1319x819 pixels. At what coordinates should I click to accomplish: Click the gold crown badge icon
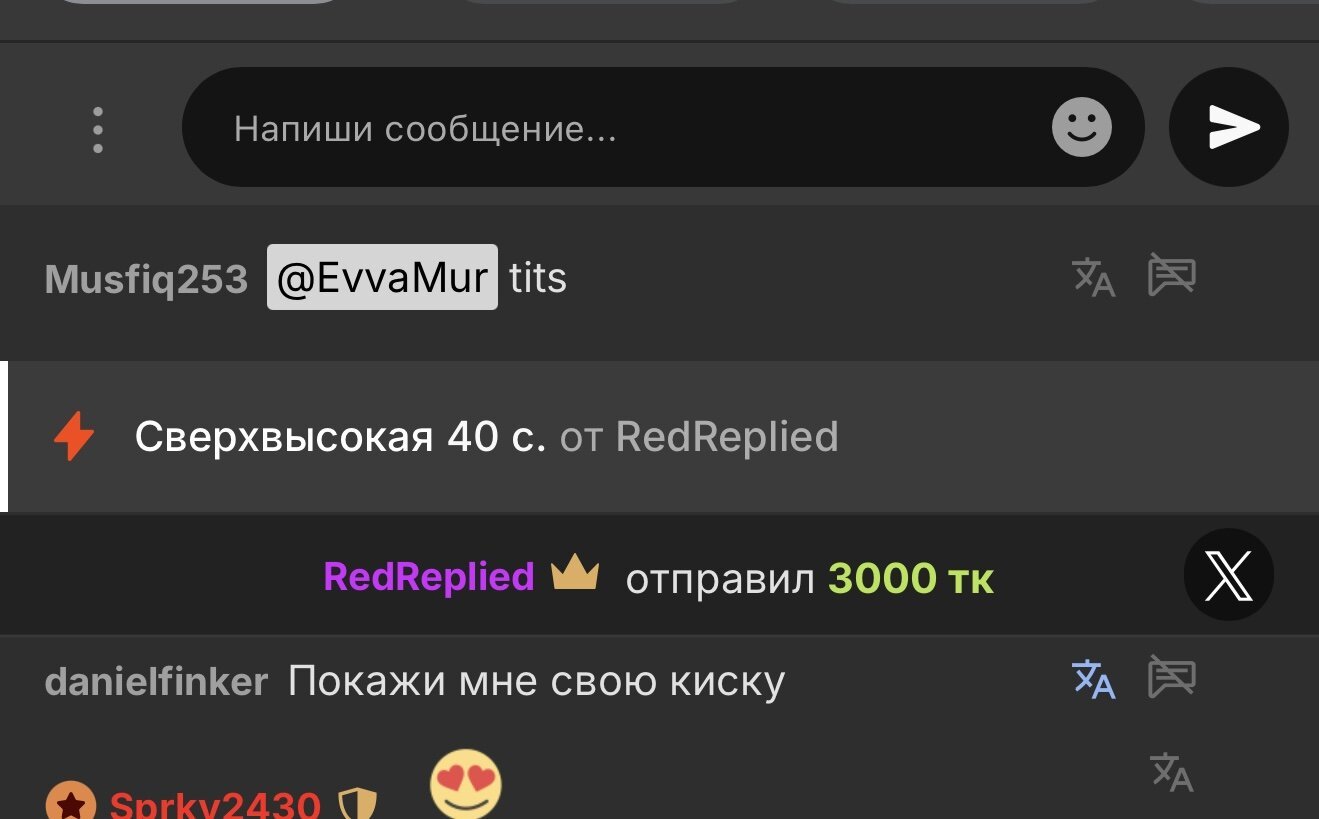coord(575,575)
